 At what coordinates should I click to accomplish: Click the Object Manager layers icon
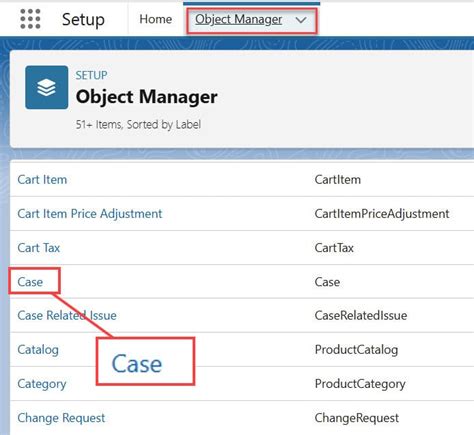(x=47, y=87)
